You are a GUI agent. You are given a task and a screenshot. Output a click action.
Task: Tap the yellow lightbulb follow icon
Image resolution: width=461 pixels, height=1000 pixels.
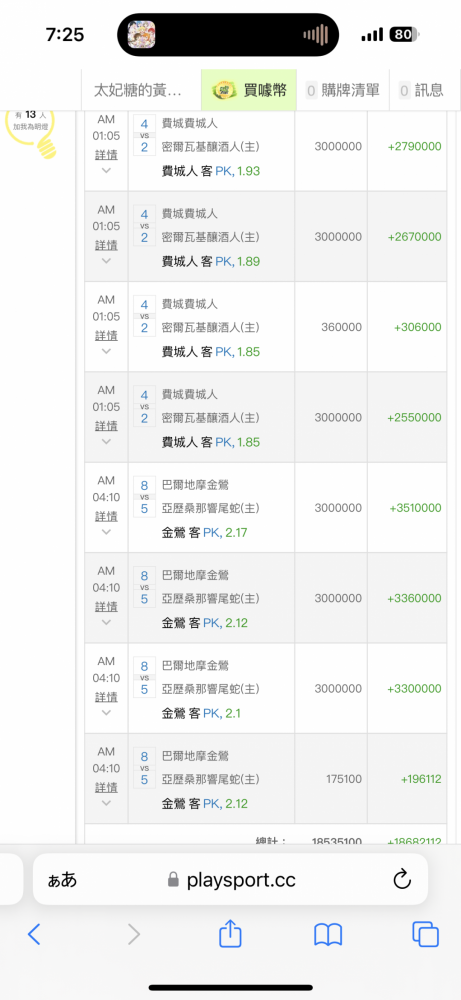point(31,132)
